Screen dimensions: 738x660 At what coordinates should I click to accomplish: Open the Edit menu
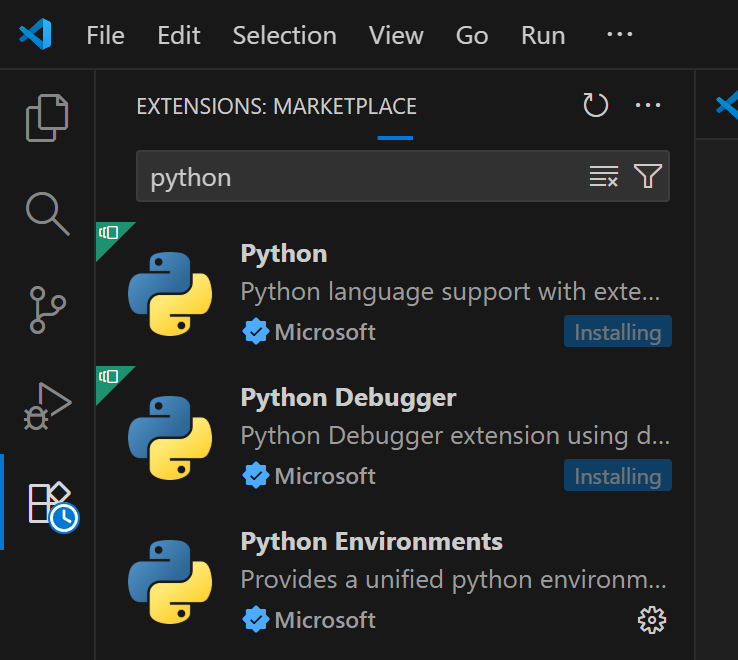(x=179, y=35)
